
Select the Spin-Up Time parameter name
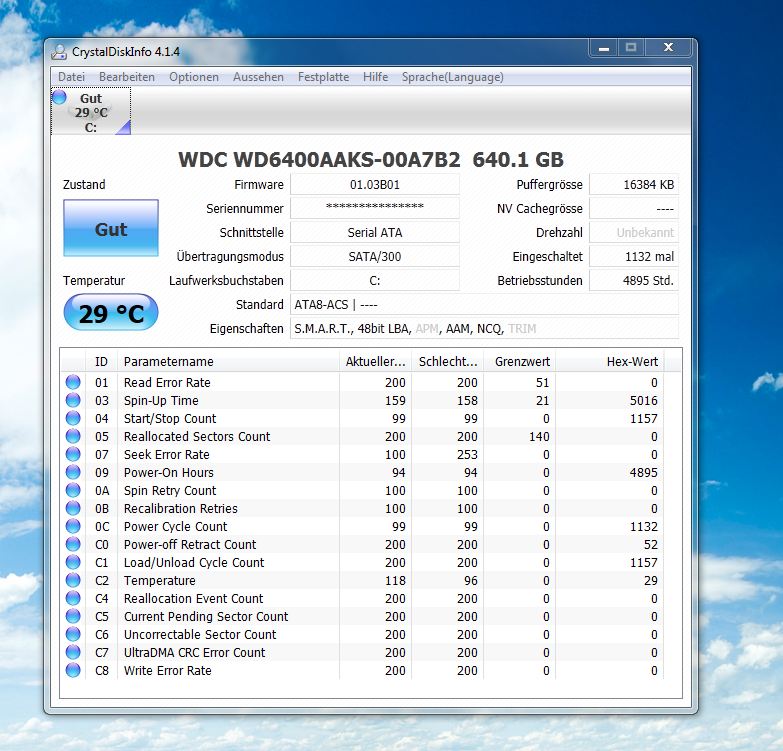click(161, 400)
